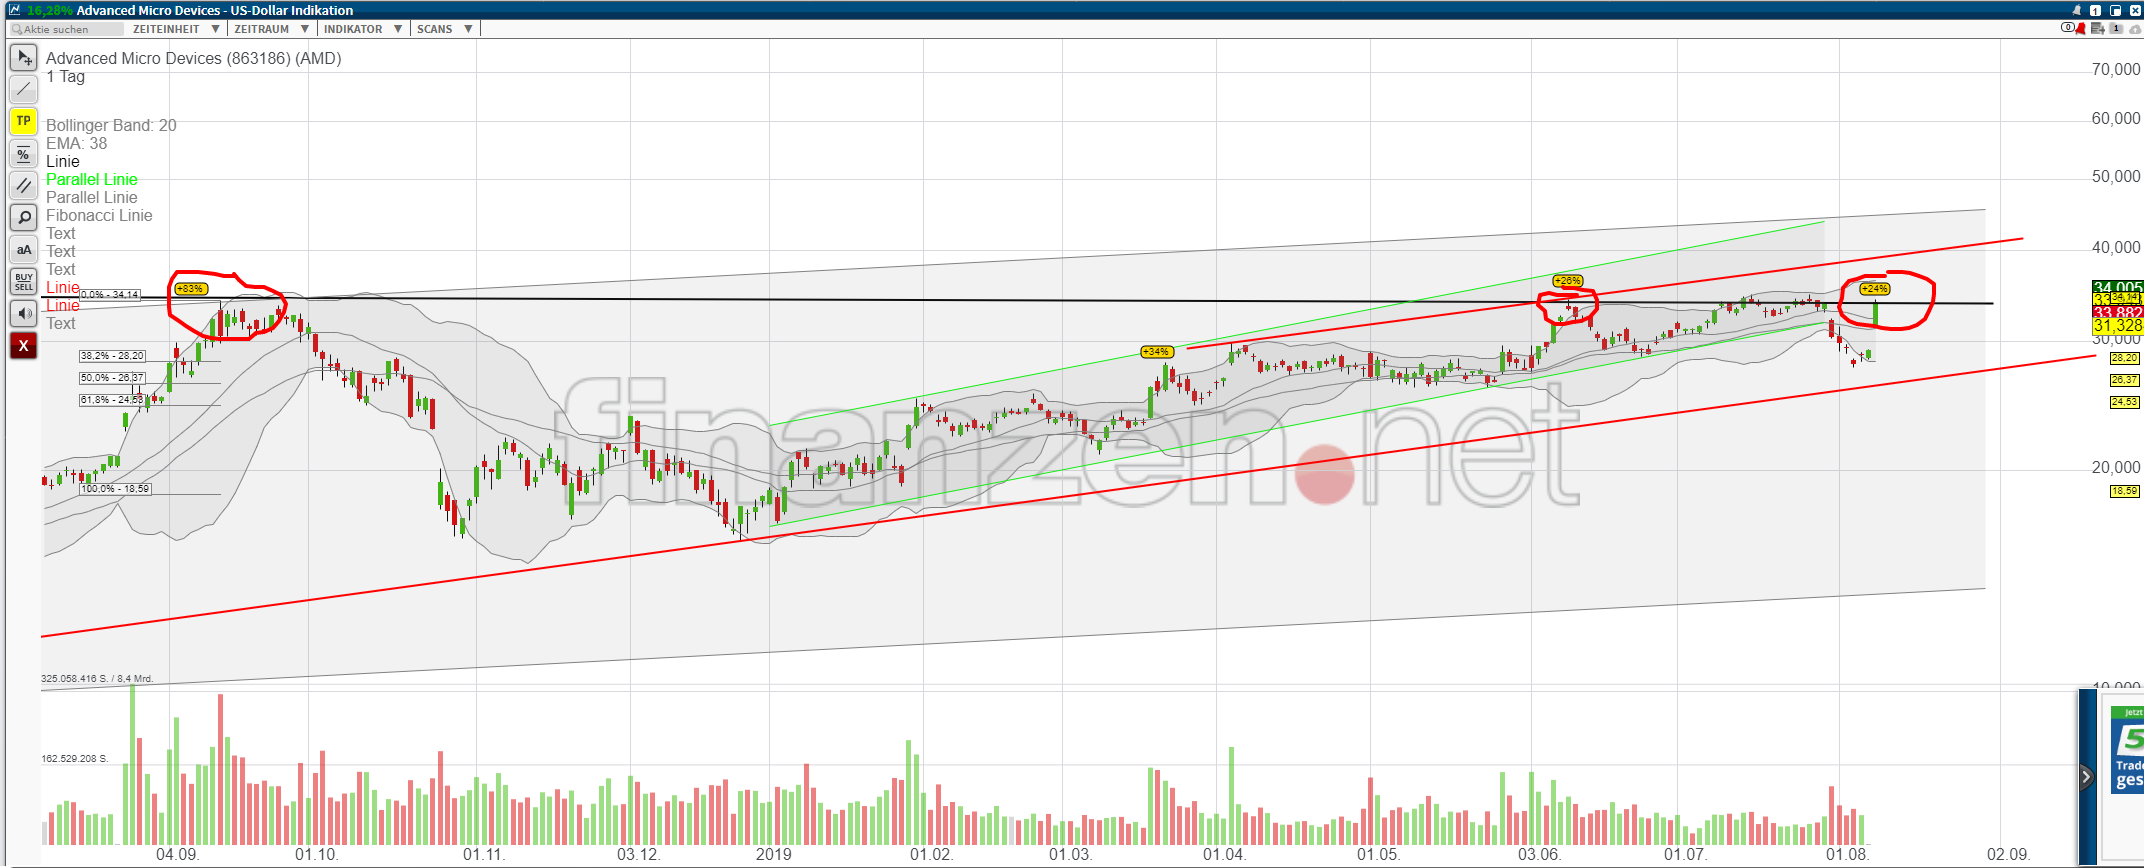Click the 33,882 red price marker

coord(2117,313)
